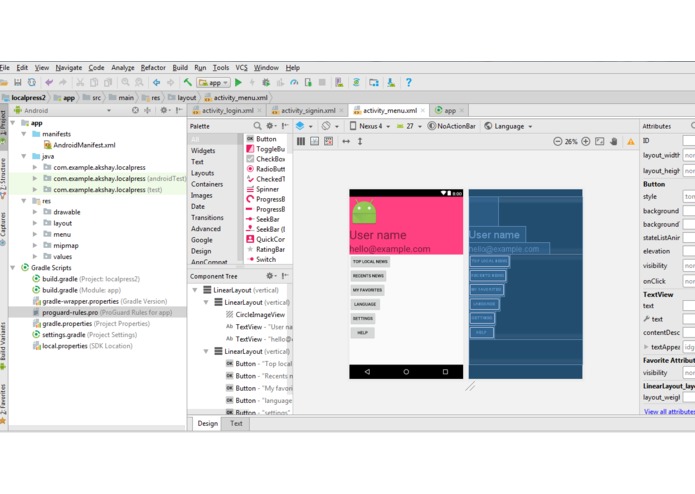The height and width of the screenshot is (494, 695).
Task: Open the Navigate menu
Action: (69, 68)
